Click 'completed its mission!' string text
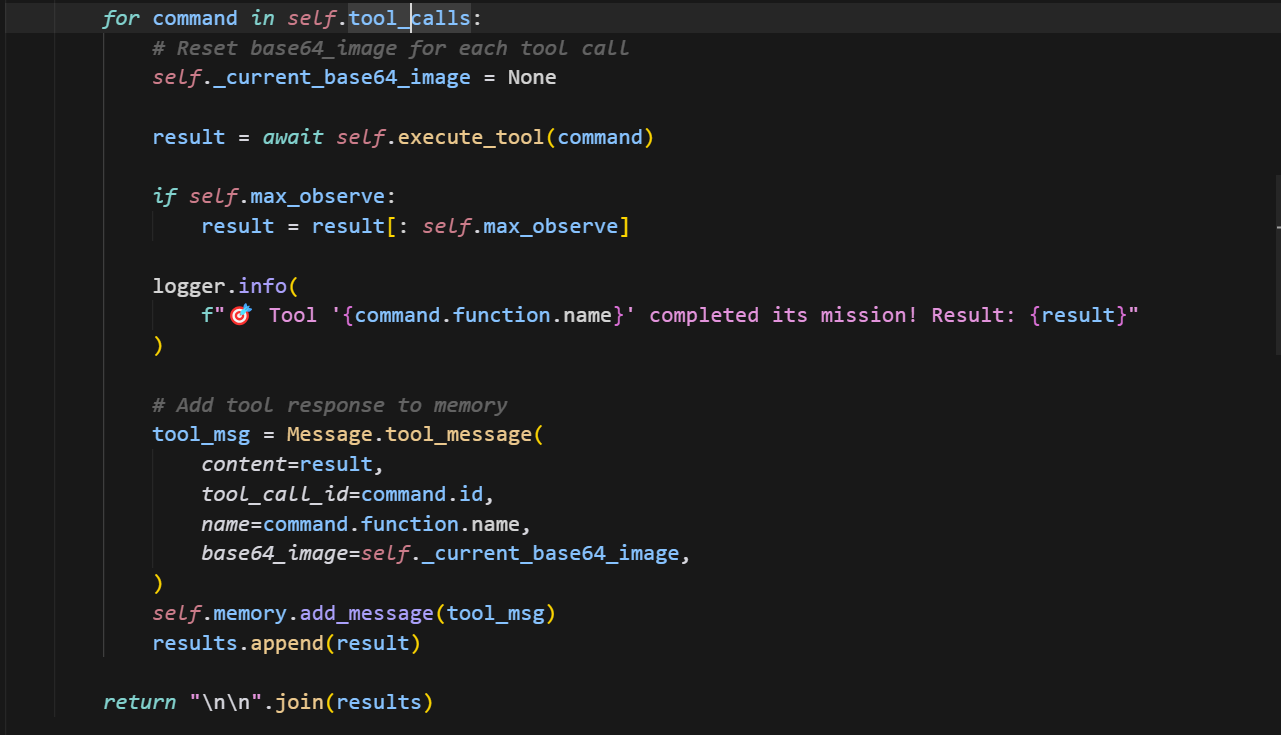Screen dimensions: 1281x735 tap(783, 315)
